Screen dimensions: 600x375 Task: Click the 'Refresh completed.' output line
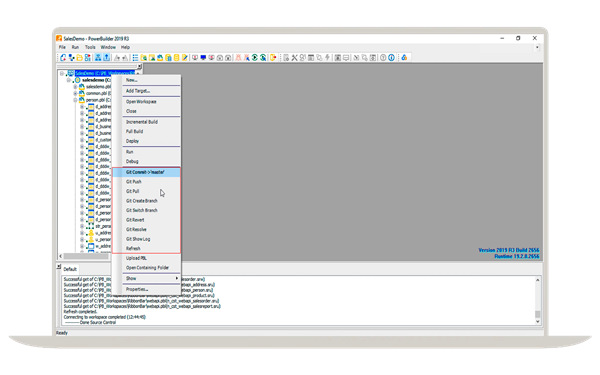click(x=80, y=312)
